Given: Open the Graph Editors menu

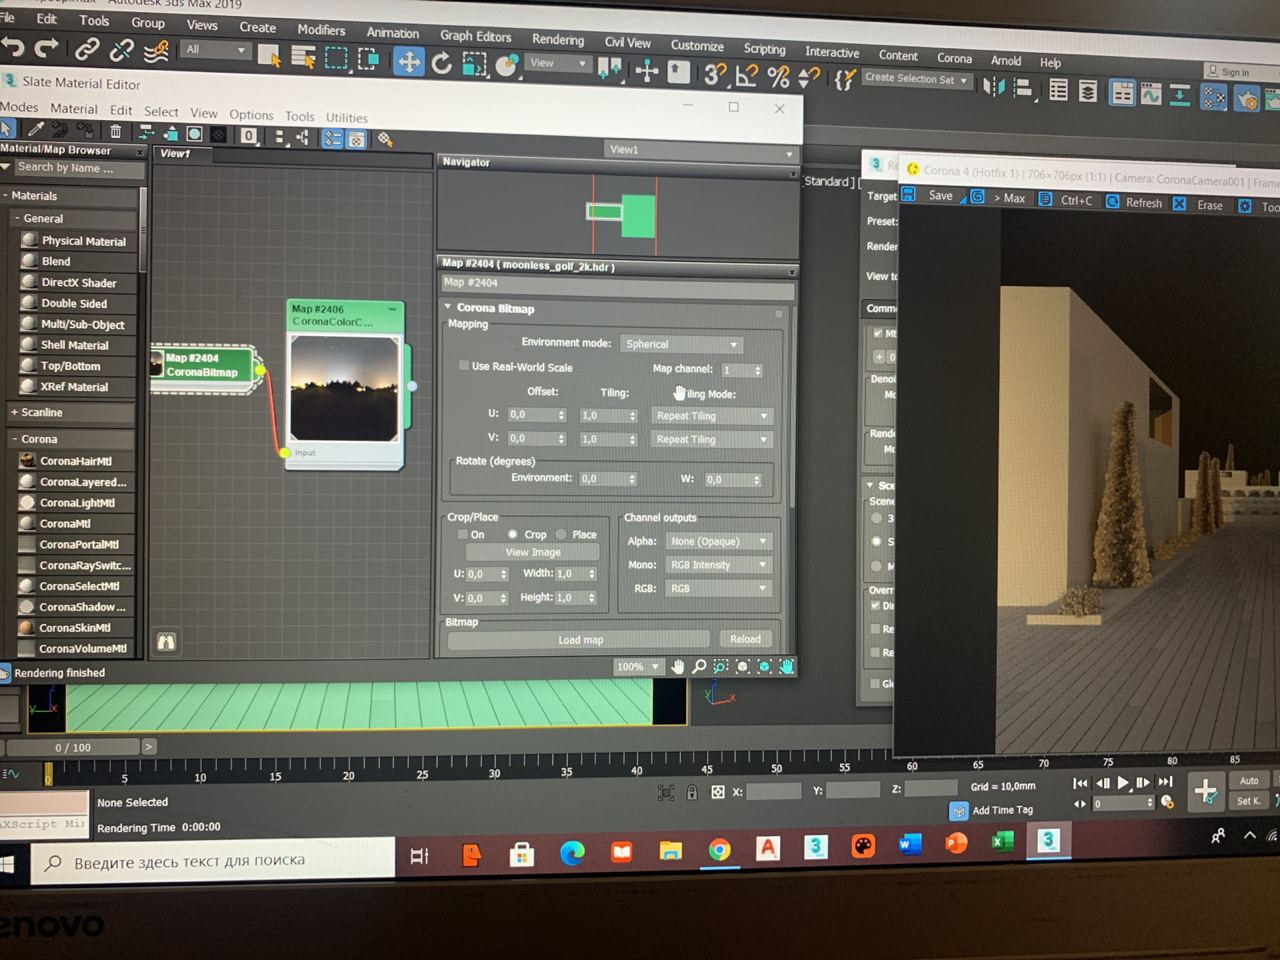Looking at the screenshot, I should point(476,36).
